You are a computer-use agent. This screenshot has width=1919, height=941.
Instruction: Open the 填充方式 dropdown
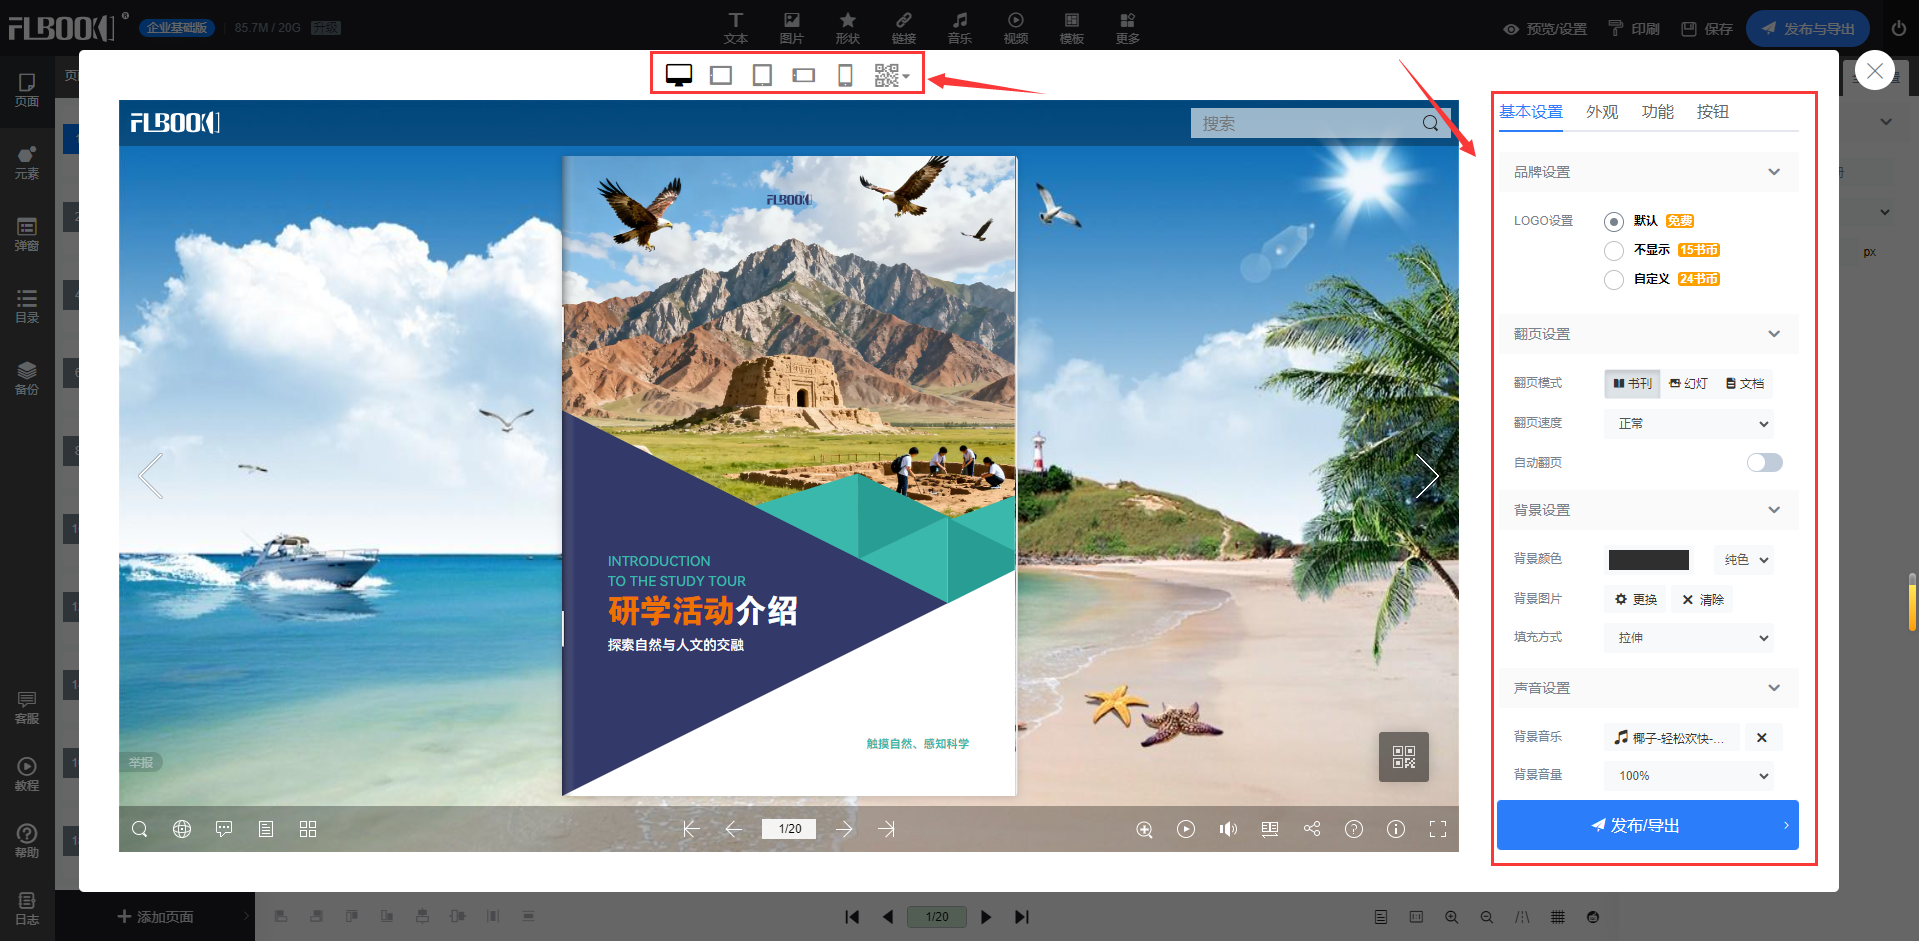click(1689, 638)
